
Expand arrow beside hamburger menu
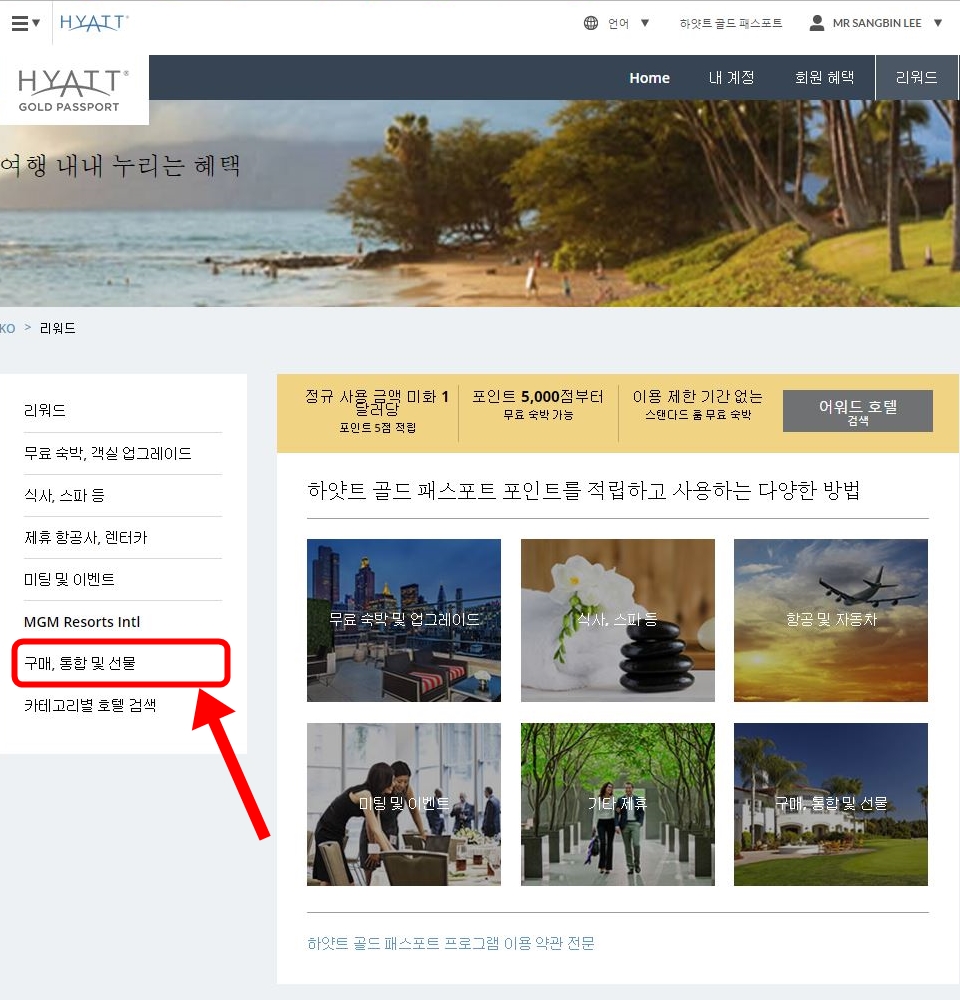pos(36,23)
